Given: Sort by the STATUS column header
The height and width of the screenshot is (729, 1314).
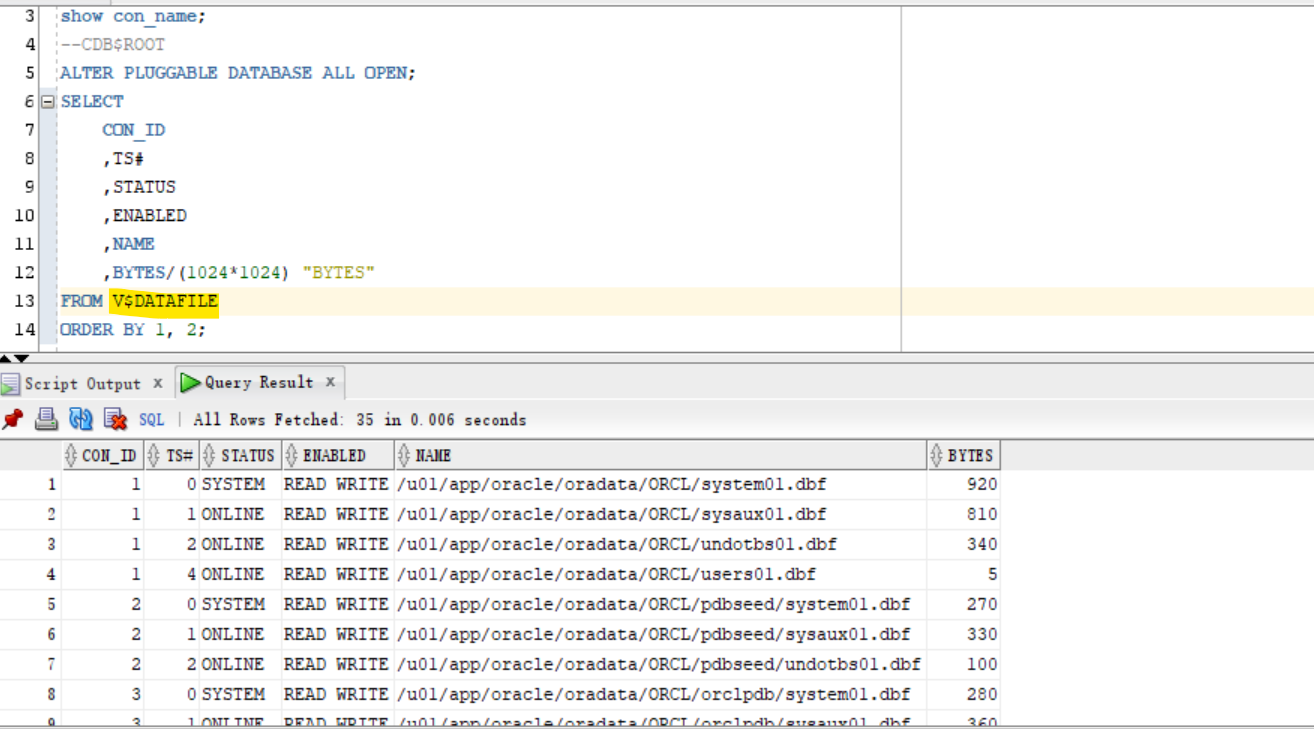Looking at the screenshot, I should coord(240,455).
